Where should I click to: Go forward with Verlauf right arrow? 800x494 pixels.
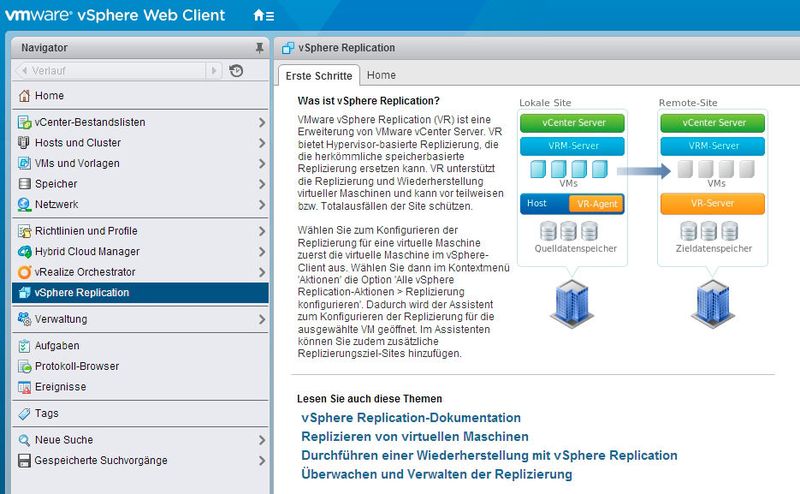(214, 70)
